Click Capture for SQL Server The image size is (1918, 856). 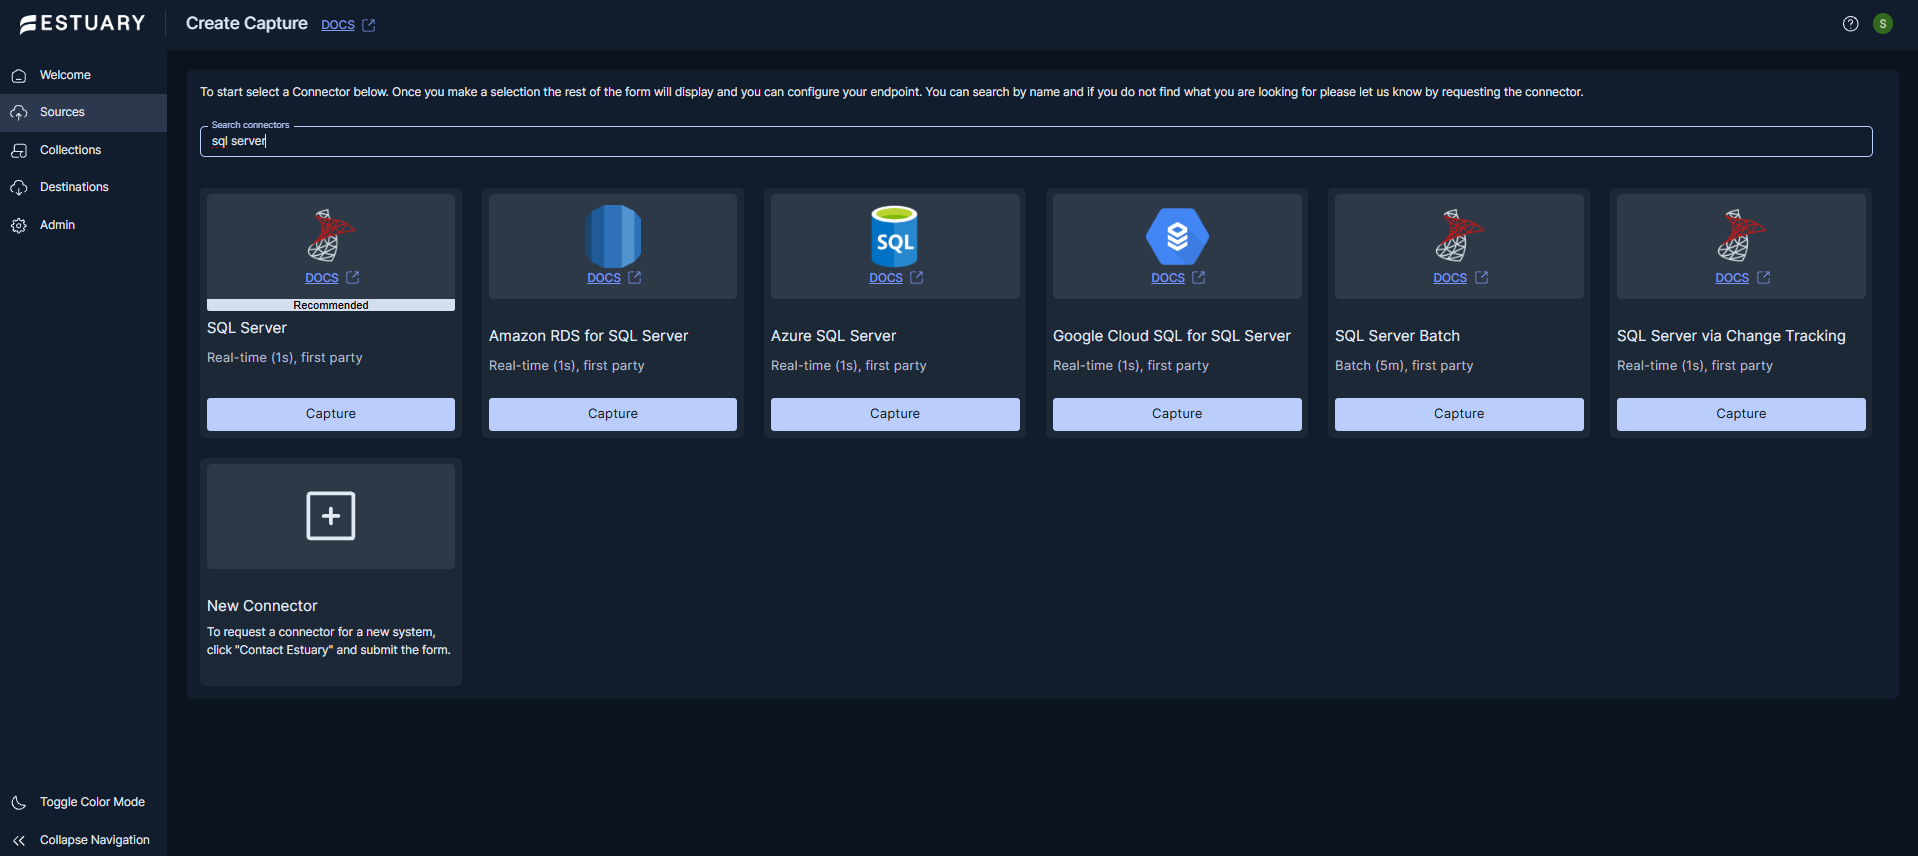[331, 414]
